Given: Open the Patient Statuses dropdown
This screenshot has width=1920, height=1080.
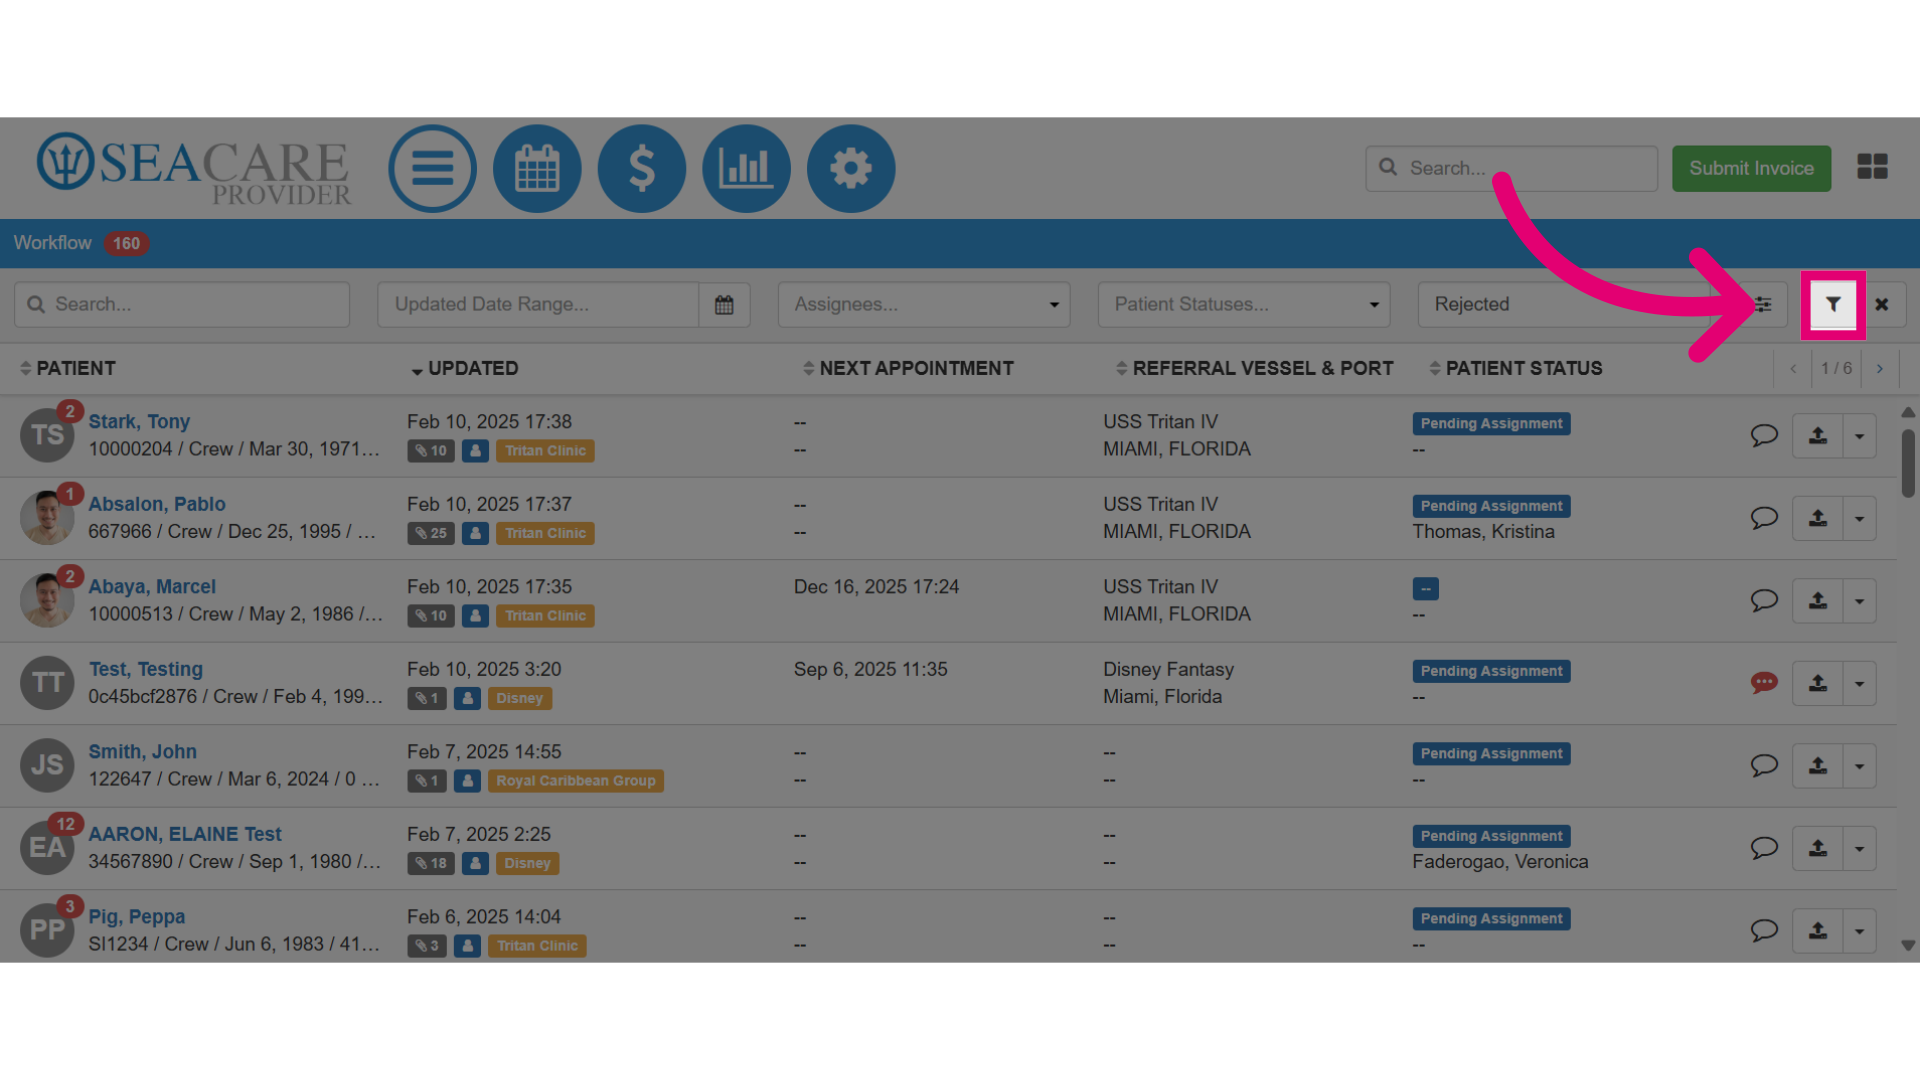Looking at the screenshot, I should click(x=1244, y=304).
